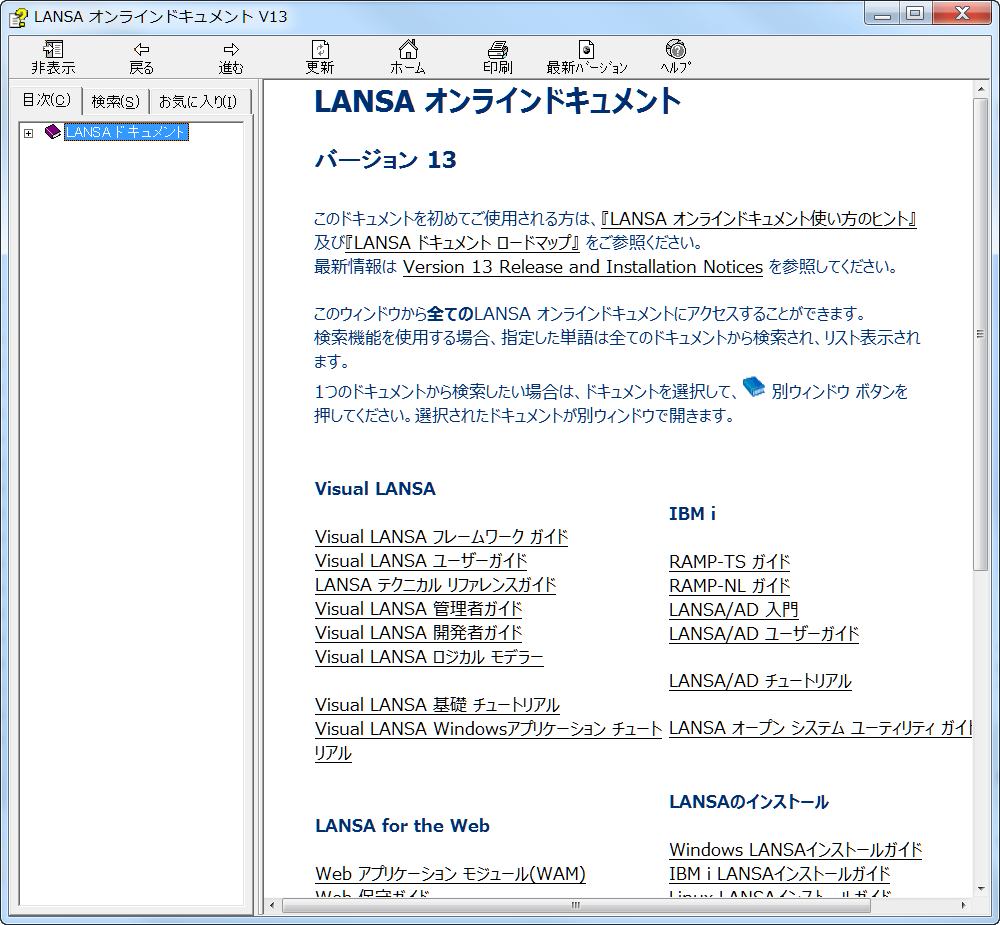
Task: Open LANSA オンラインドキュメント使い方のヒント link
Action: (758, 219)
